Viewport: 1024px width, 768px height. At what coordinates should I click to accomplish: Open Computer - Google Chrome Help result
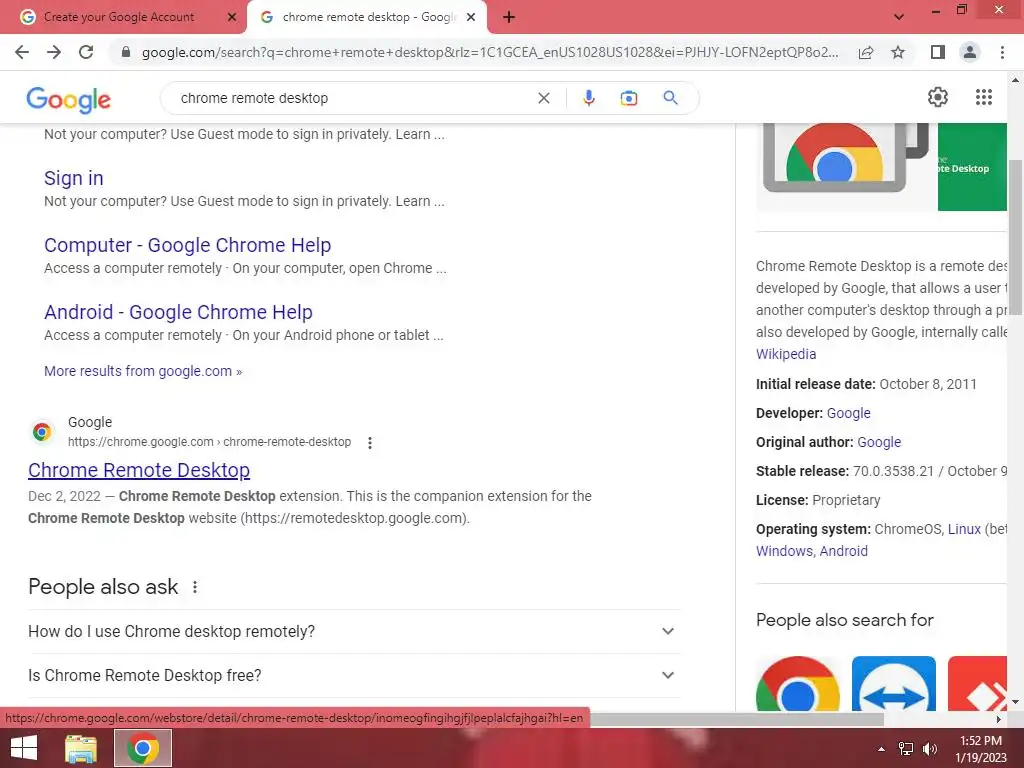(187, 245)
